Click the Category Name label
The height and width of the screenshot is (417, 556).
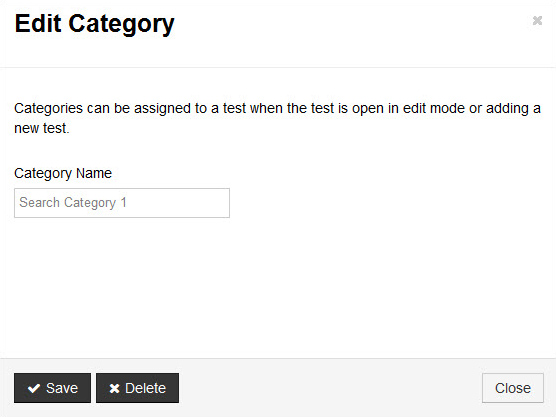(x=63, y=173)
